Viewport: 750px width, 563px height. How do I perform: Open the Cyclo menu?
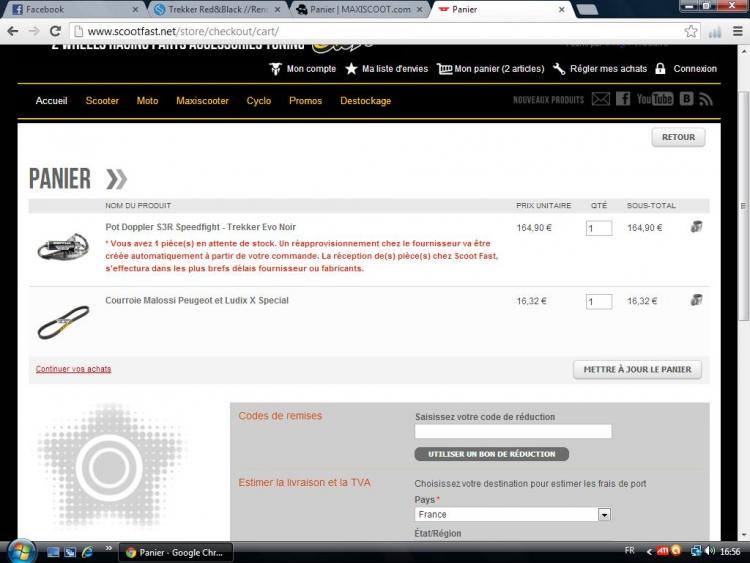coord(259,100)
